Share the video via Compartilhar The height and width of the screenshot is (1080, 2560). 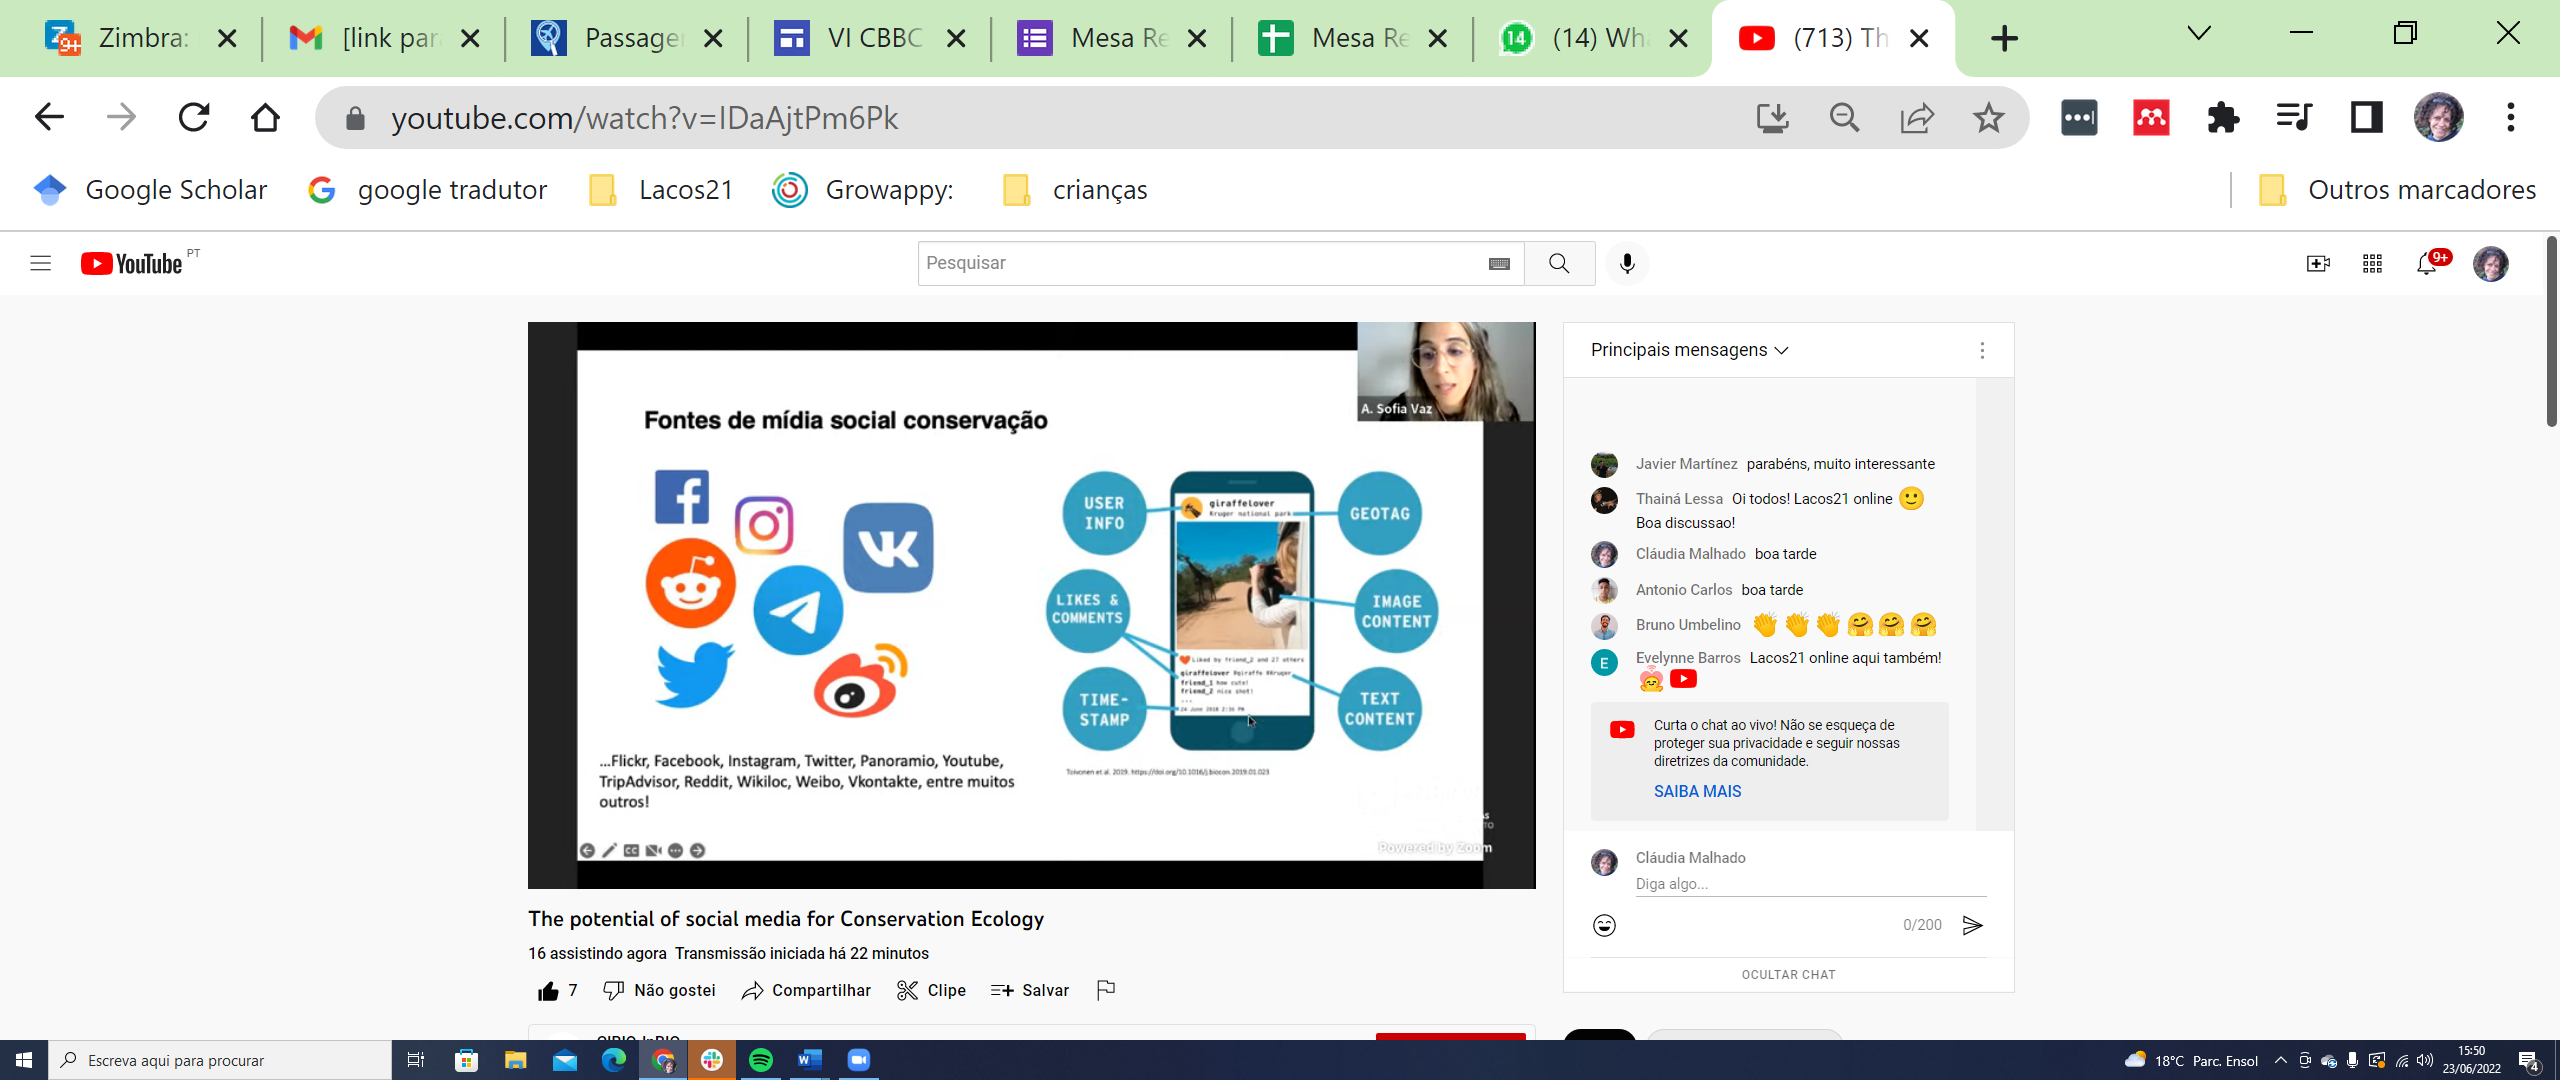click(806, 990)
